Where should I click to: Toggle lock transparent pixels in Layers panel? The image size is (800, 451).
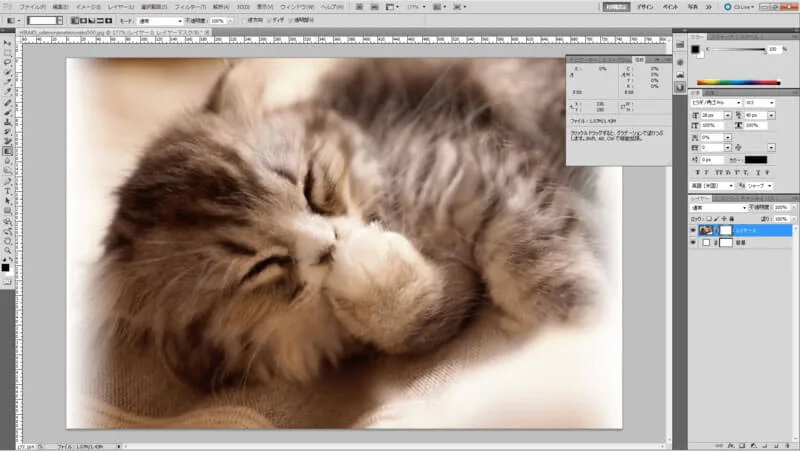pyautogui.click(x=709, y=219)
